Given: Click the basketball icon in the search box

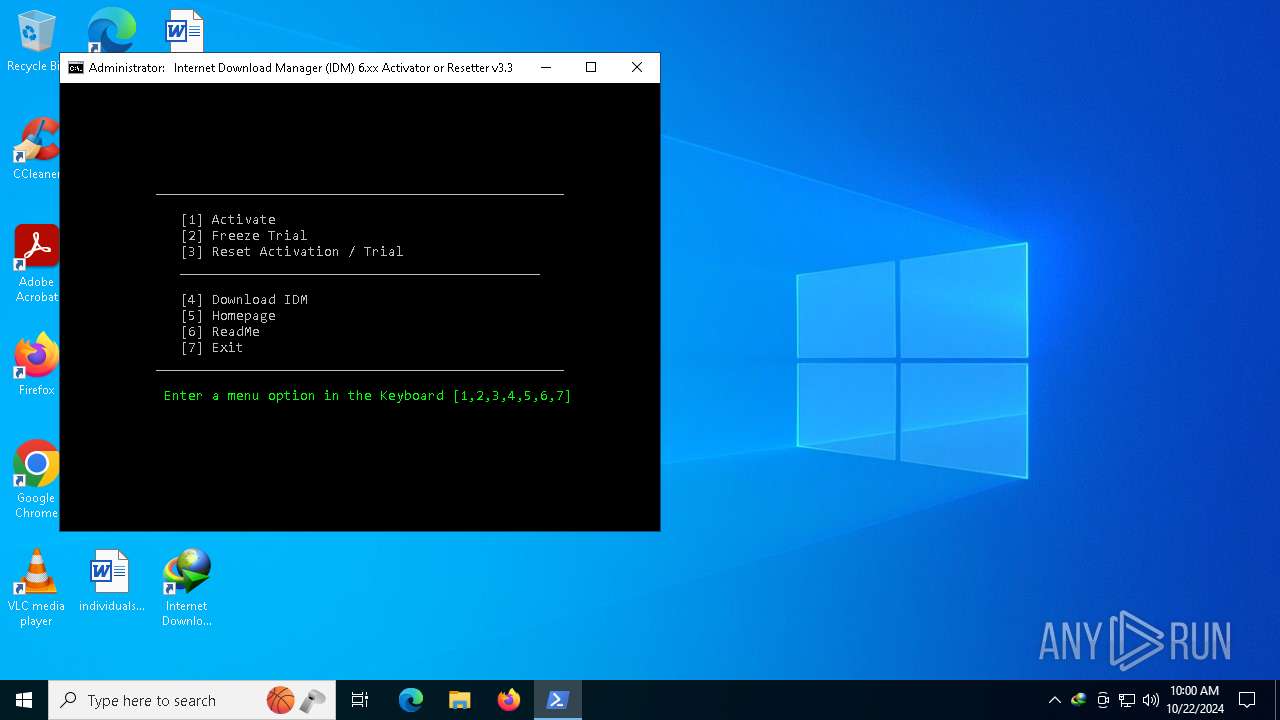Looking at the screenshot, I should pos(281,700).
